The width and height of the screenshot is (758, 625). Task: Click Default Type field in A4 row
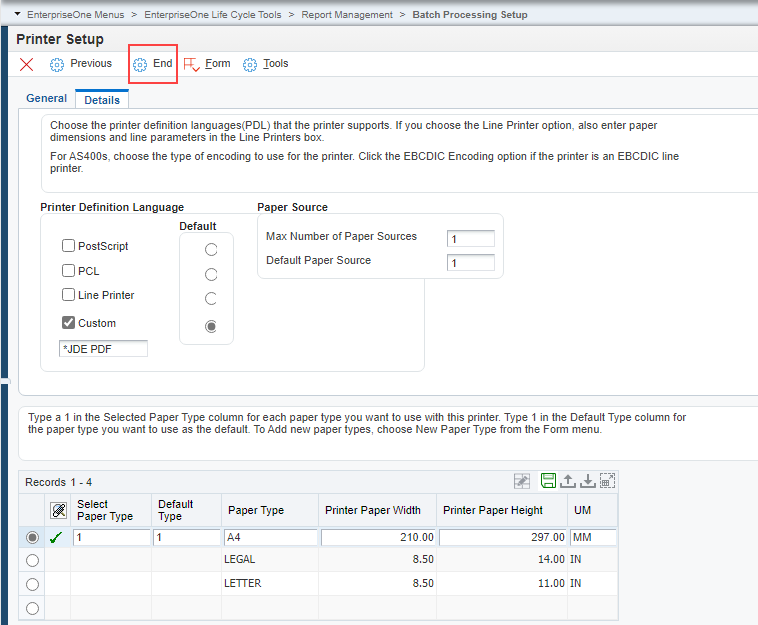click(187, 537)
